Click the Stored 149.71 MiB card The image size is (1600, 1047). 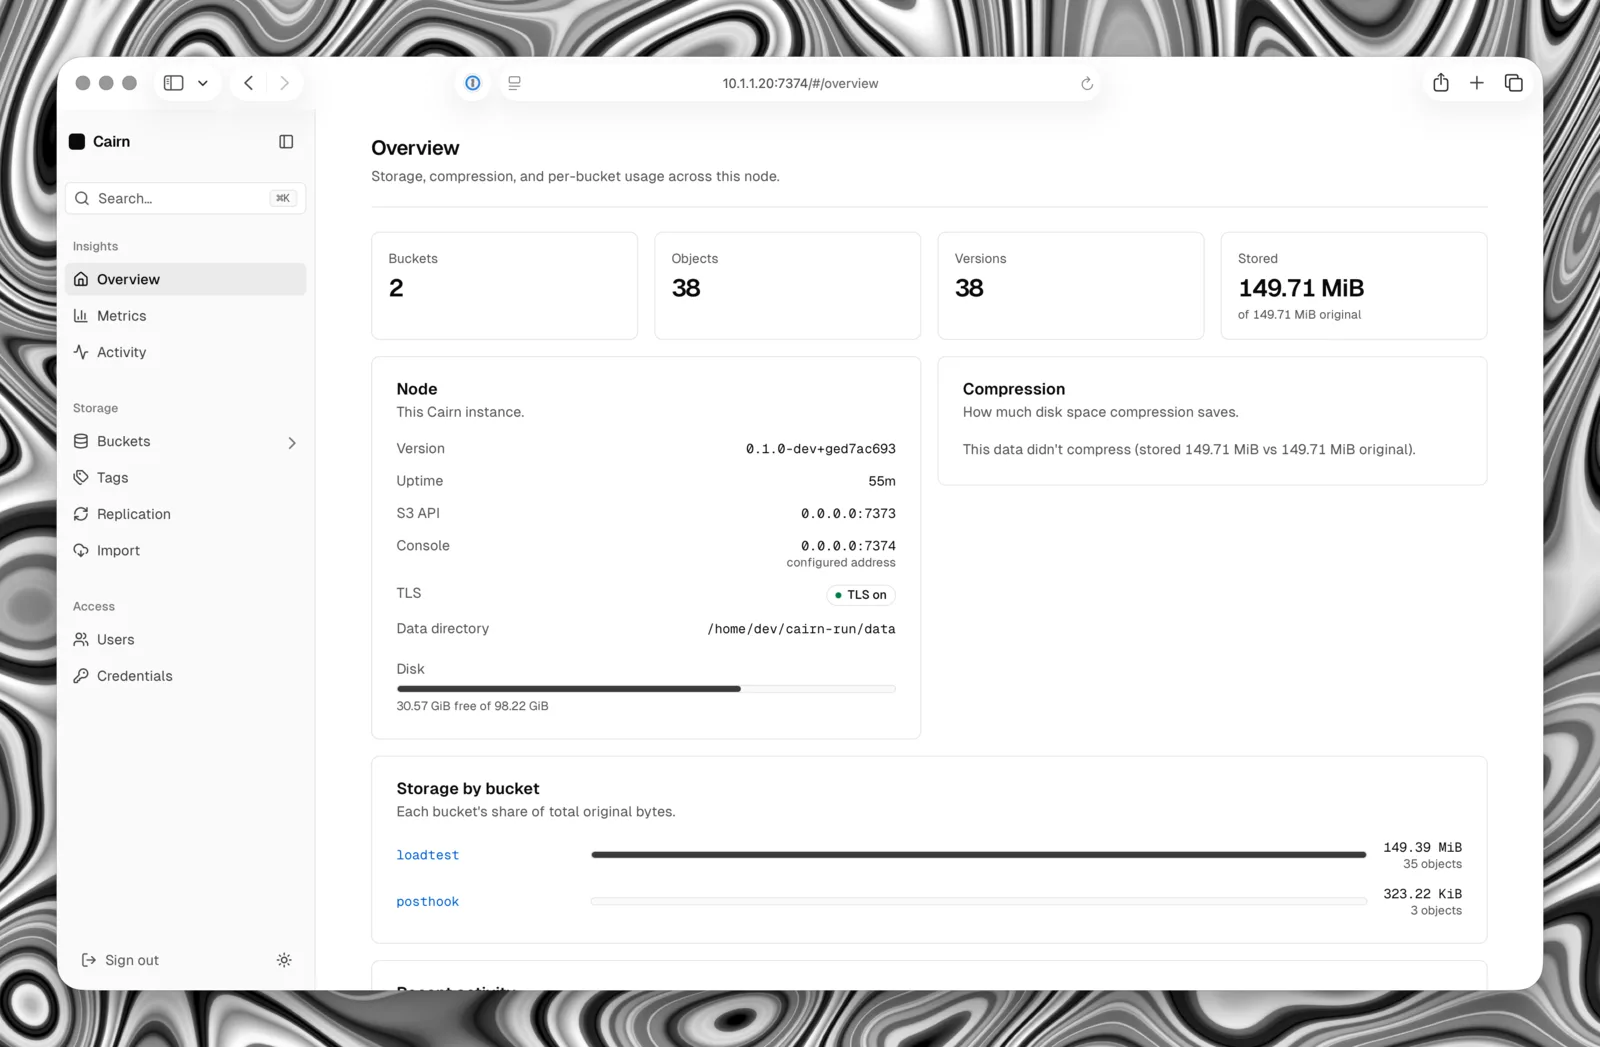point(1354,286)
